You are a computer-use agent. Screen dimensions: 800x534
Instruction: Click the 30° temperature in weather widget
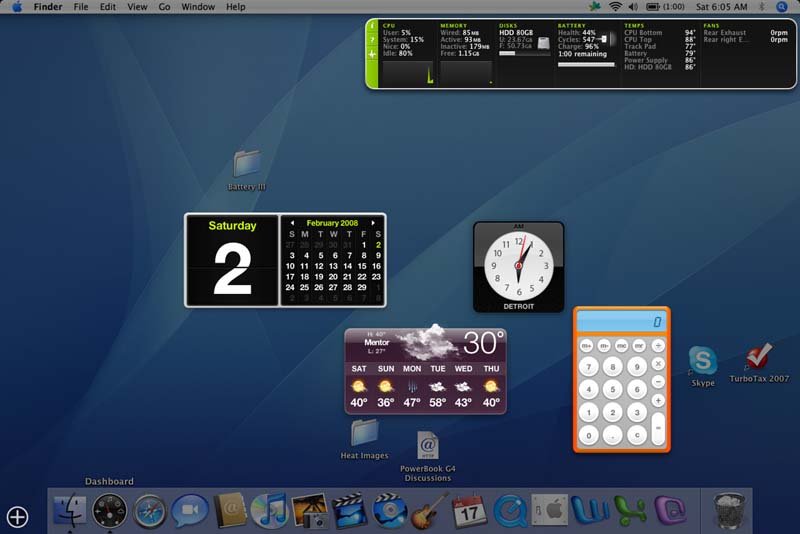pyautogui.click(x=484, y=343)
